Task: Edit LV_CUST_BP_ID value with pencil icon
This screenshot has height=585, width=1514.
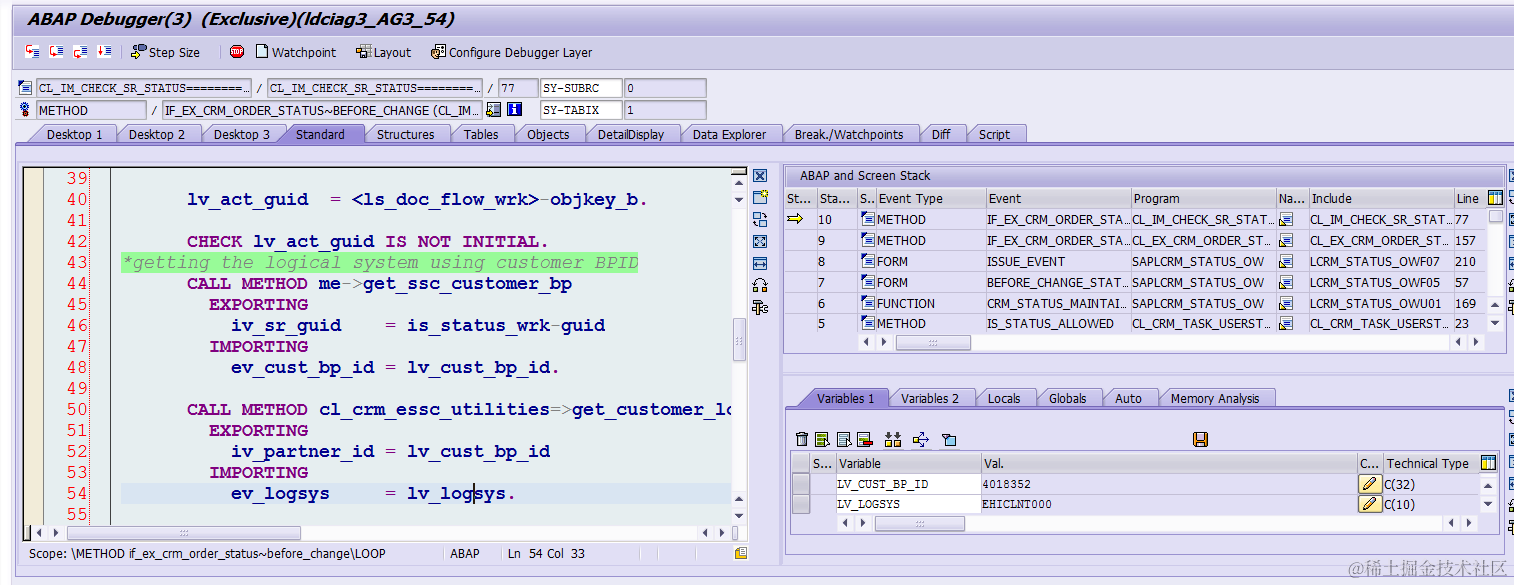Action: [x=1370, y=484]
